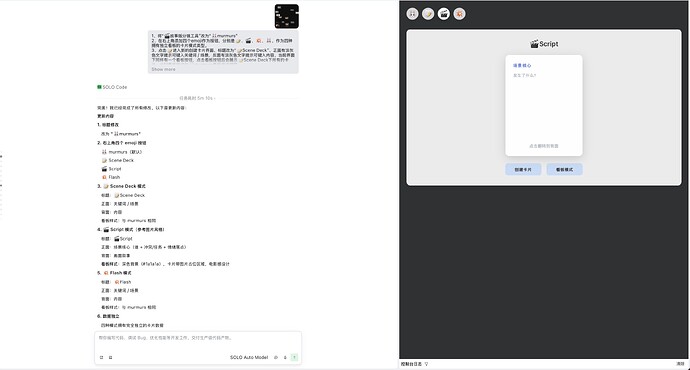
Task: Click the grey placeholder text on the card
Action: pyautogui.click(x=525, y=75)
